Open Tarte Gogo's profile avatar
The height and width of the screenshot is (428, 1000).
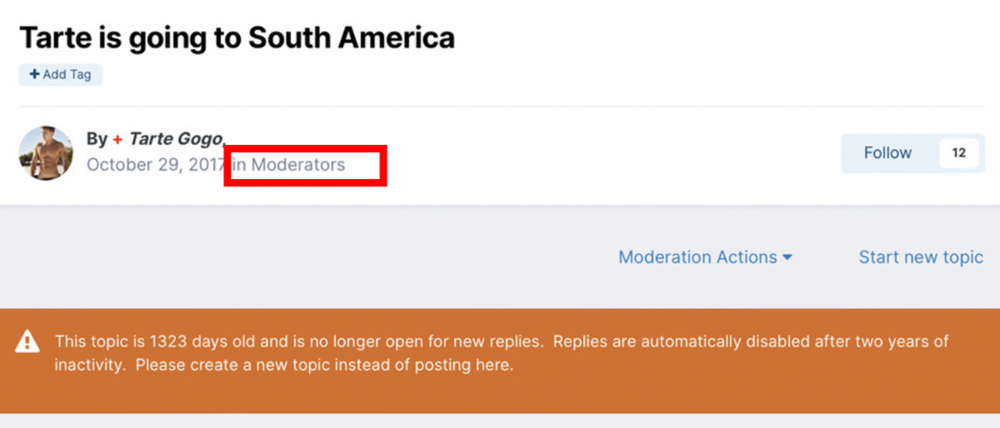46,153
